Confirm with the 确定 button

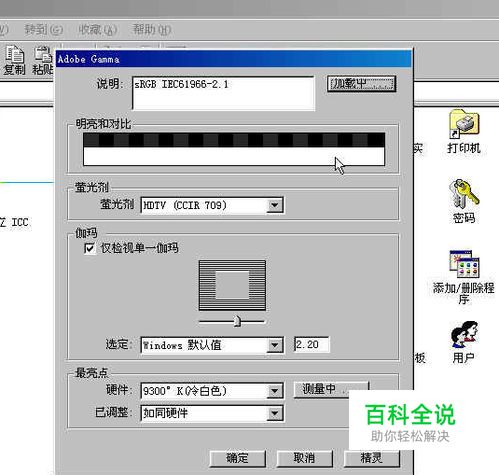pos(238,458)
